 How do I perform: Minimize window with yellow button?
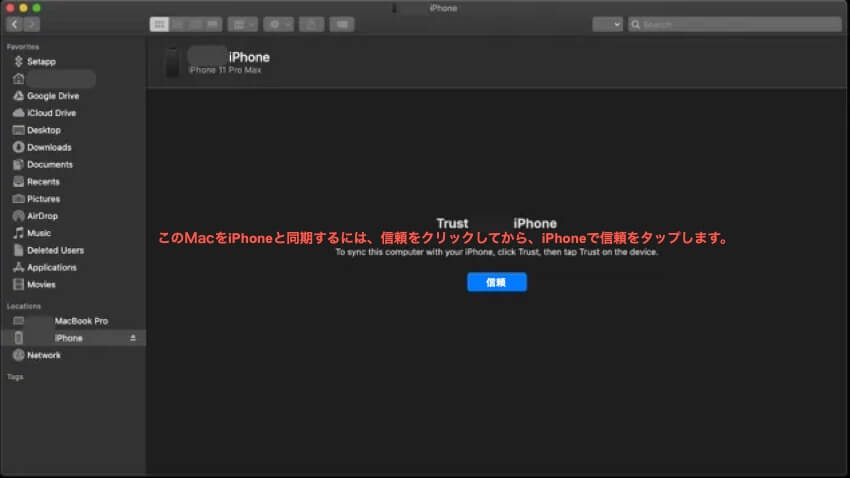click(x=23, y=8)
